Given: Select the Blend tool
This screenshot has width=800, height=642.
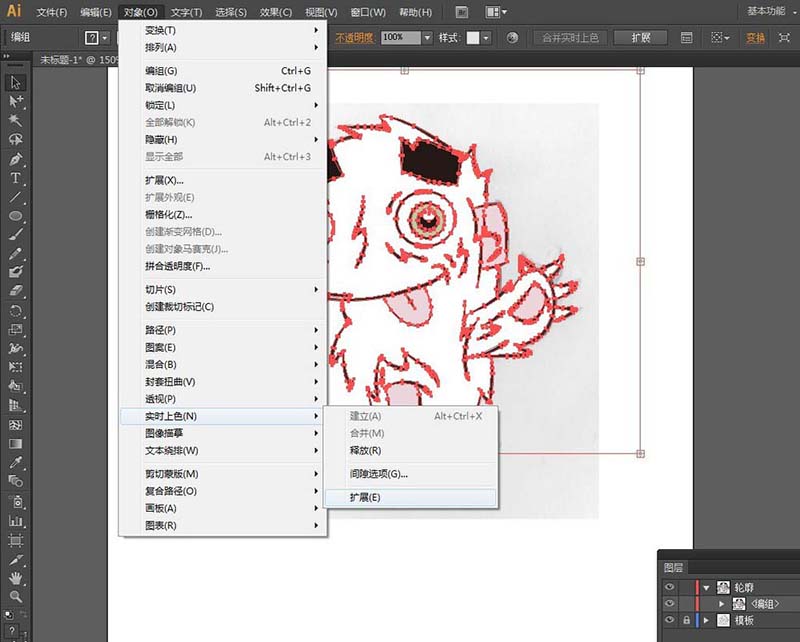Looking at the screenshot, I should 15,481.
